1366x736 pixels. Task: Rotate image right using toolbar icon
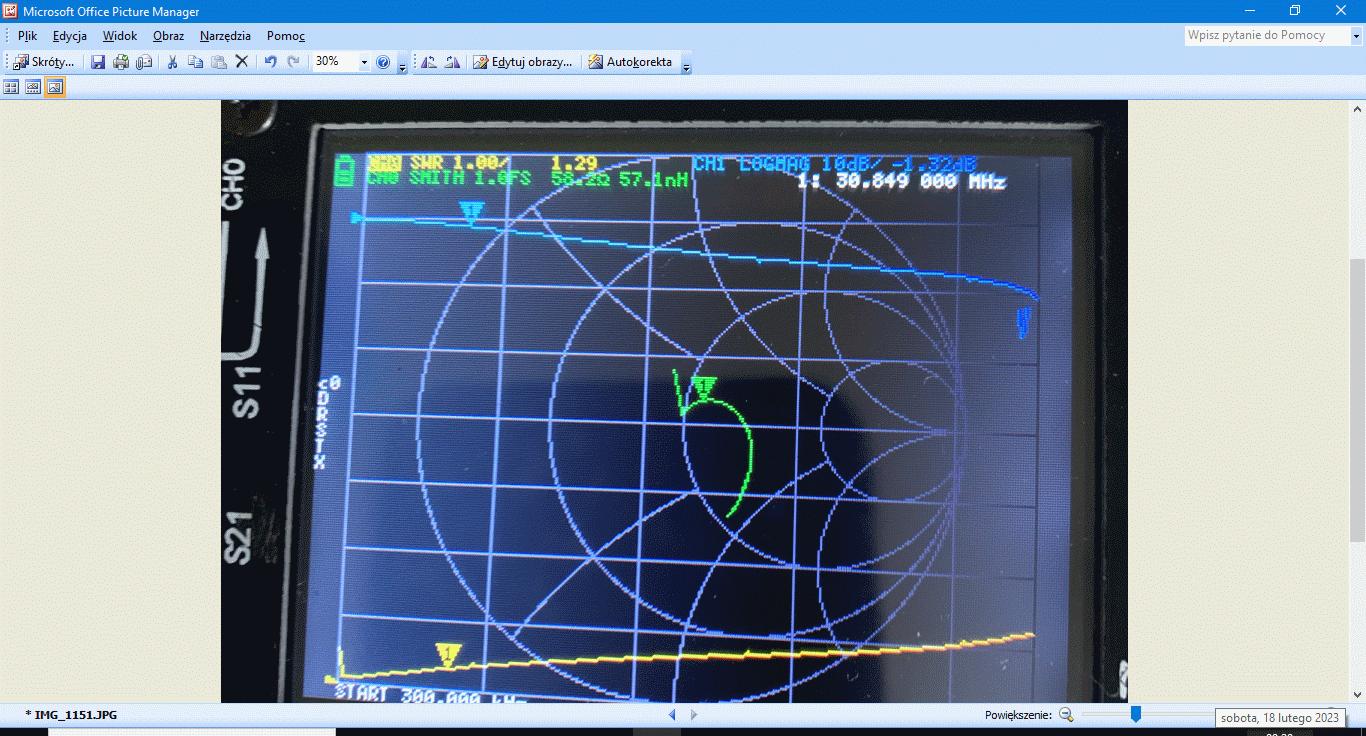[x=452, y=62]
